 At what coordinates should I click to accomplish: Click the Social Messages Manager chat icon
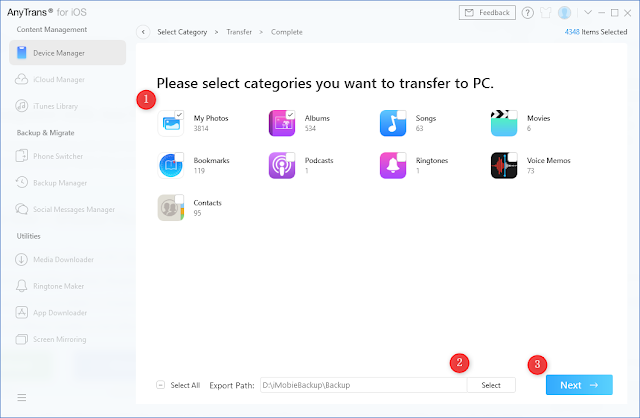coord(21,209)
